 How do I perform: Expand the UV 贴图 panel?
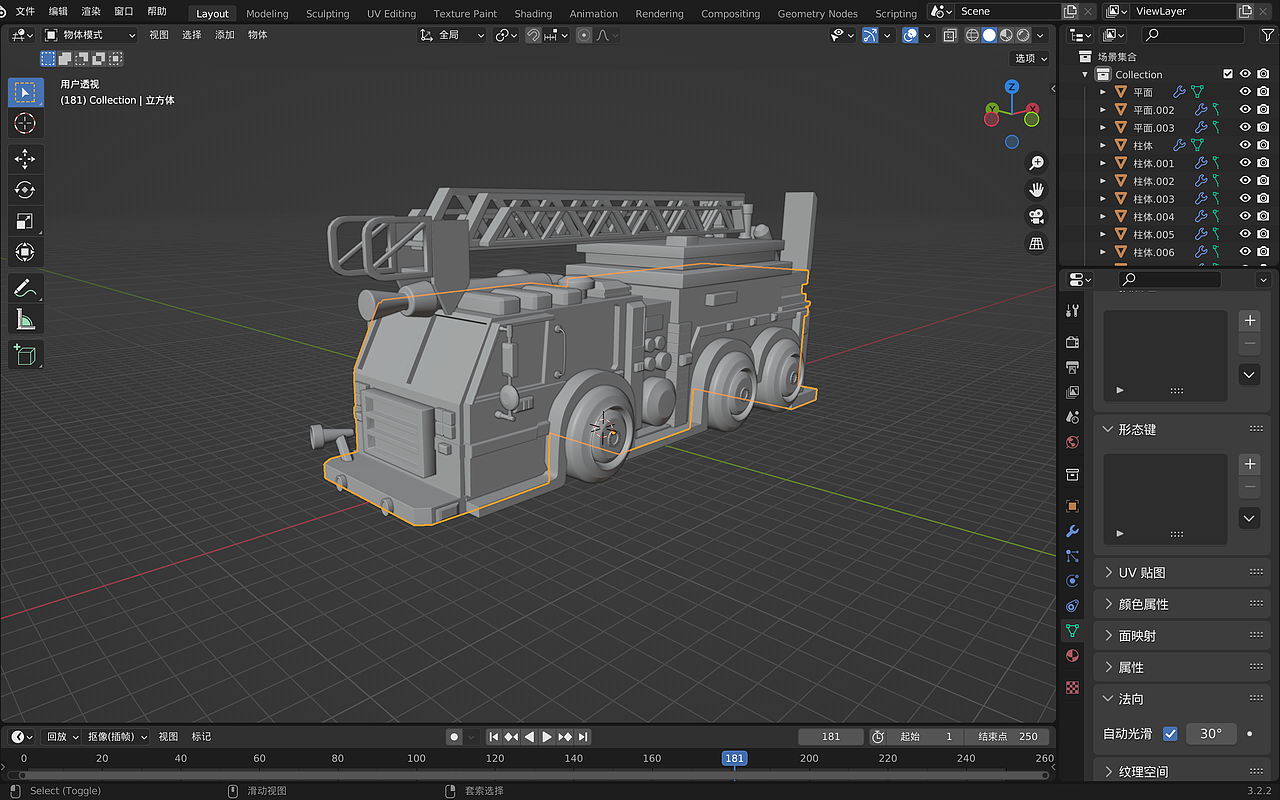pos(1181,572)
